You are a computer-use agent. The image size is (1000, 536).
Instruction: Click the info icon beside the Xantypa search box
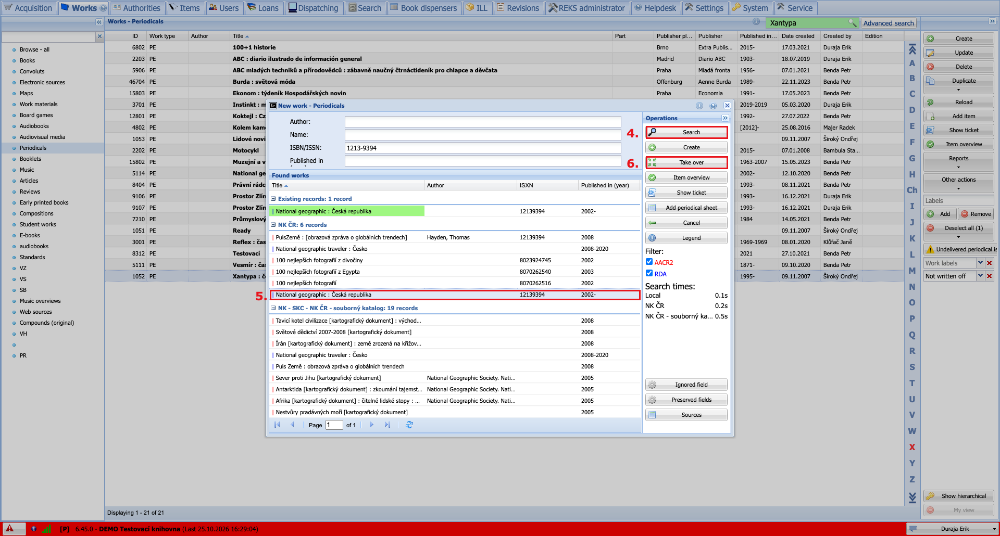(x=758, y=23)
